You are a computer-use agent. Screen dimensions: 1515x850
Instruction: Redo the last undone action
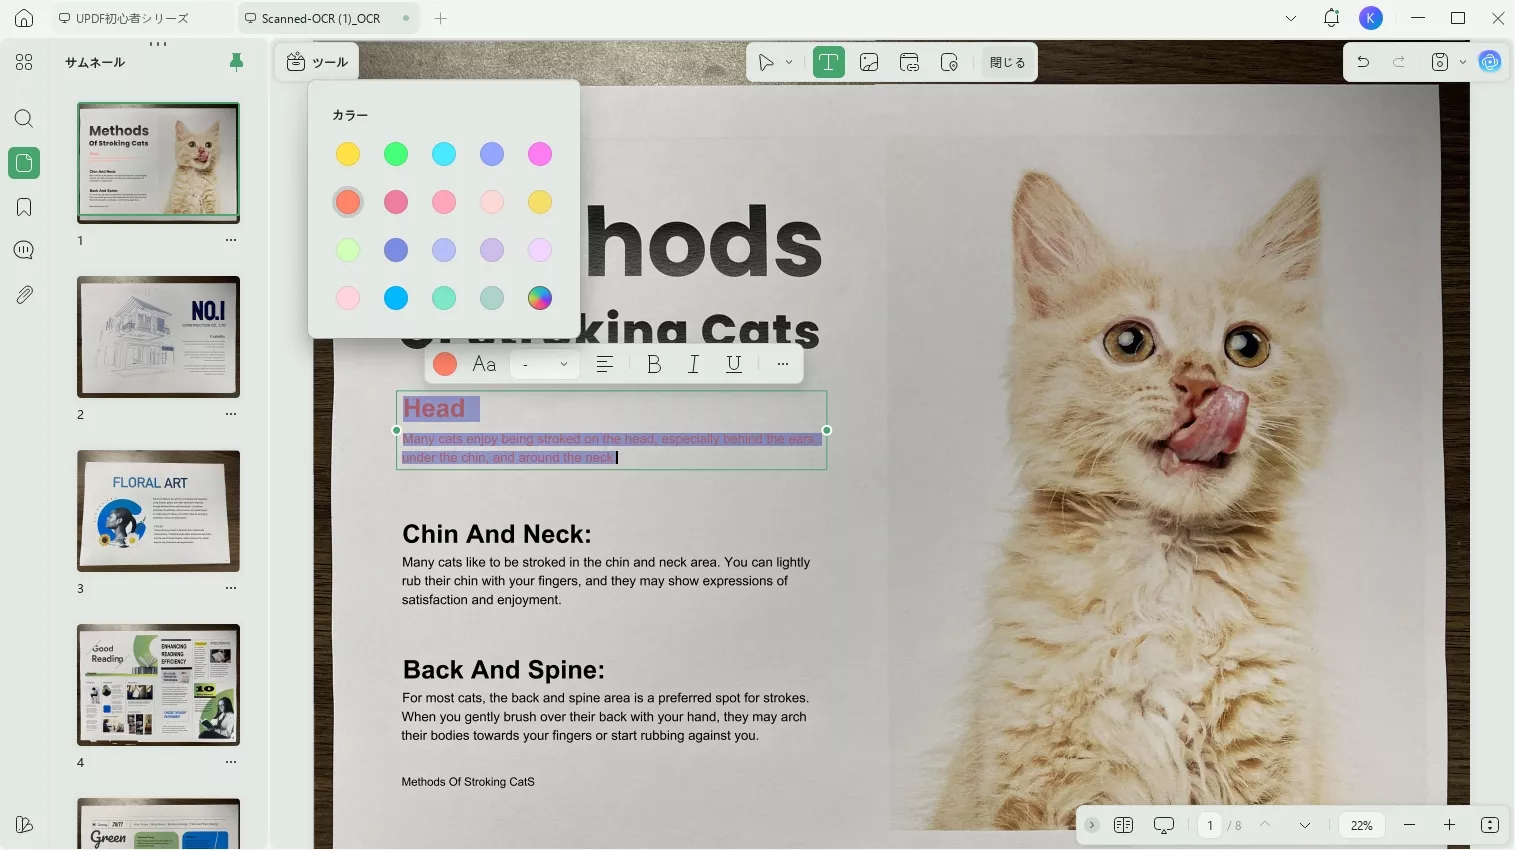1399,62
